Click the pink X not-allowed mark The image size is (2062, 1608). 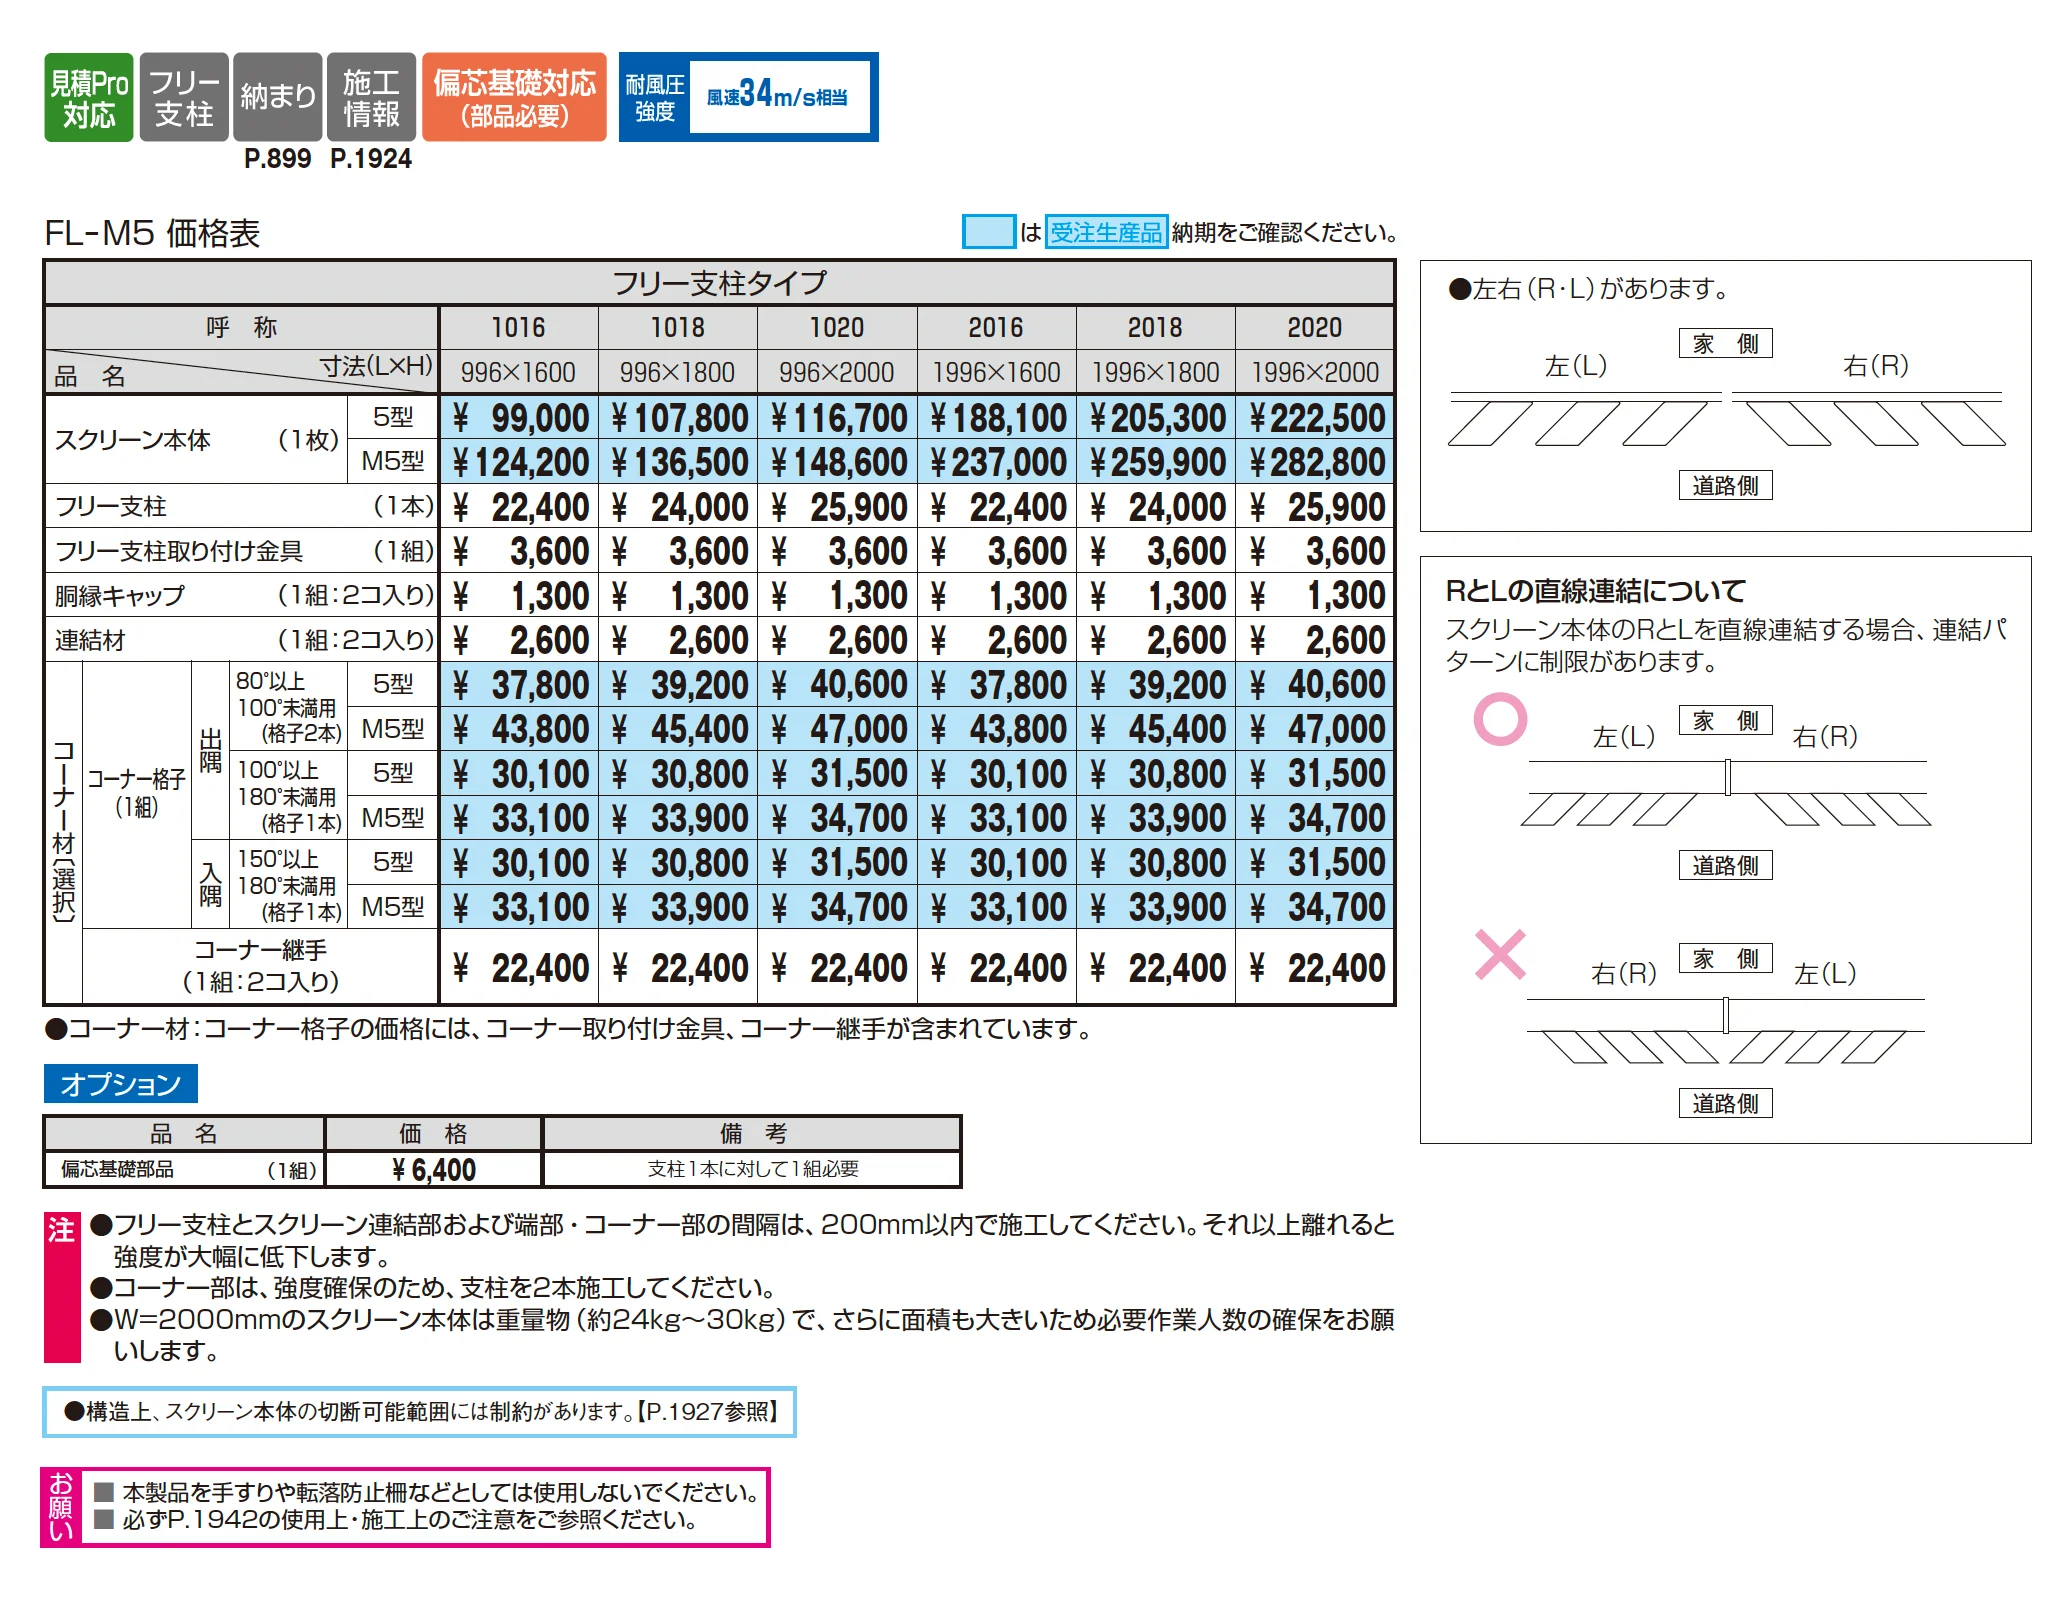[x=1500, y=954]
